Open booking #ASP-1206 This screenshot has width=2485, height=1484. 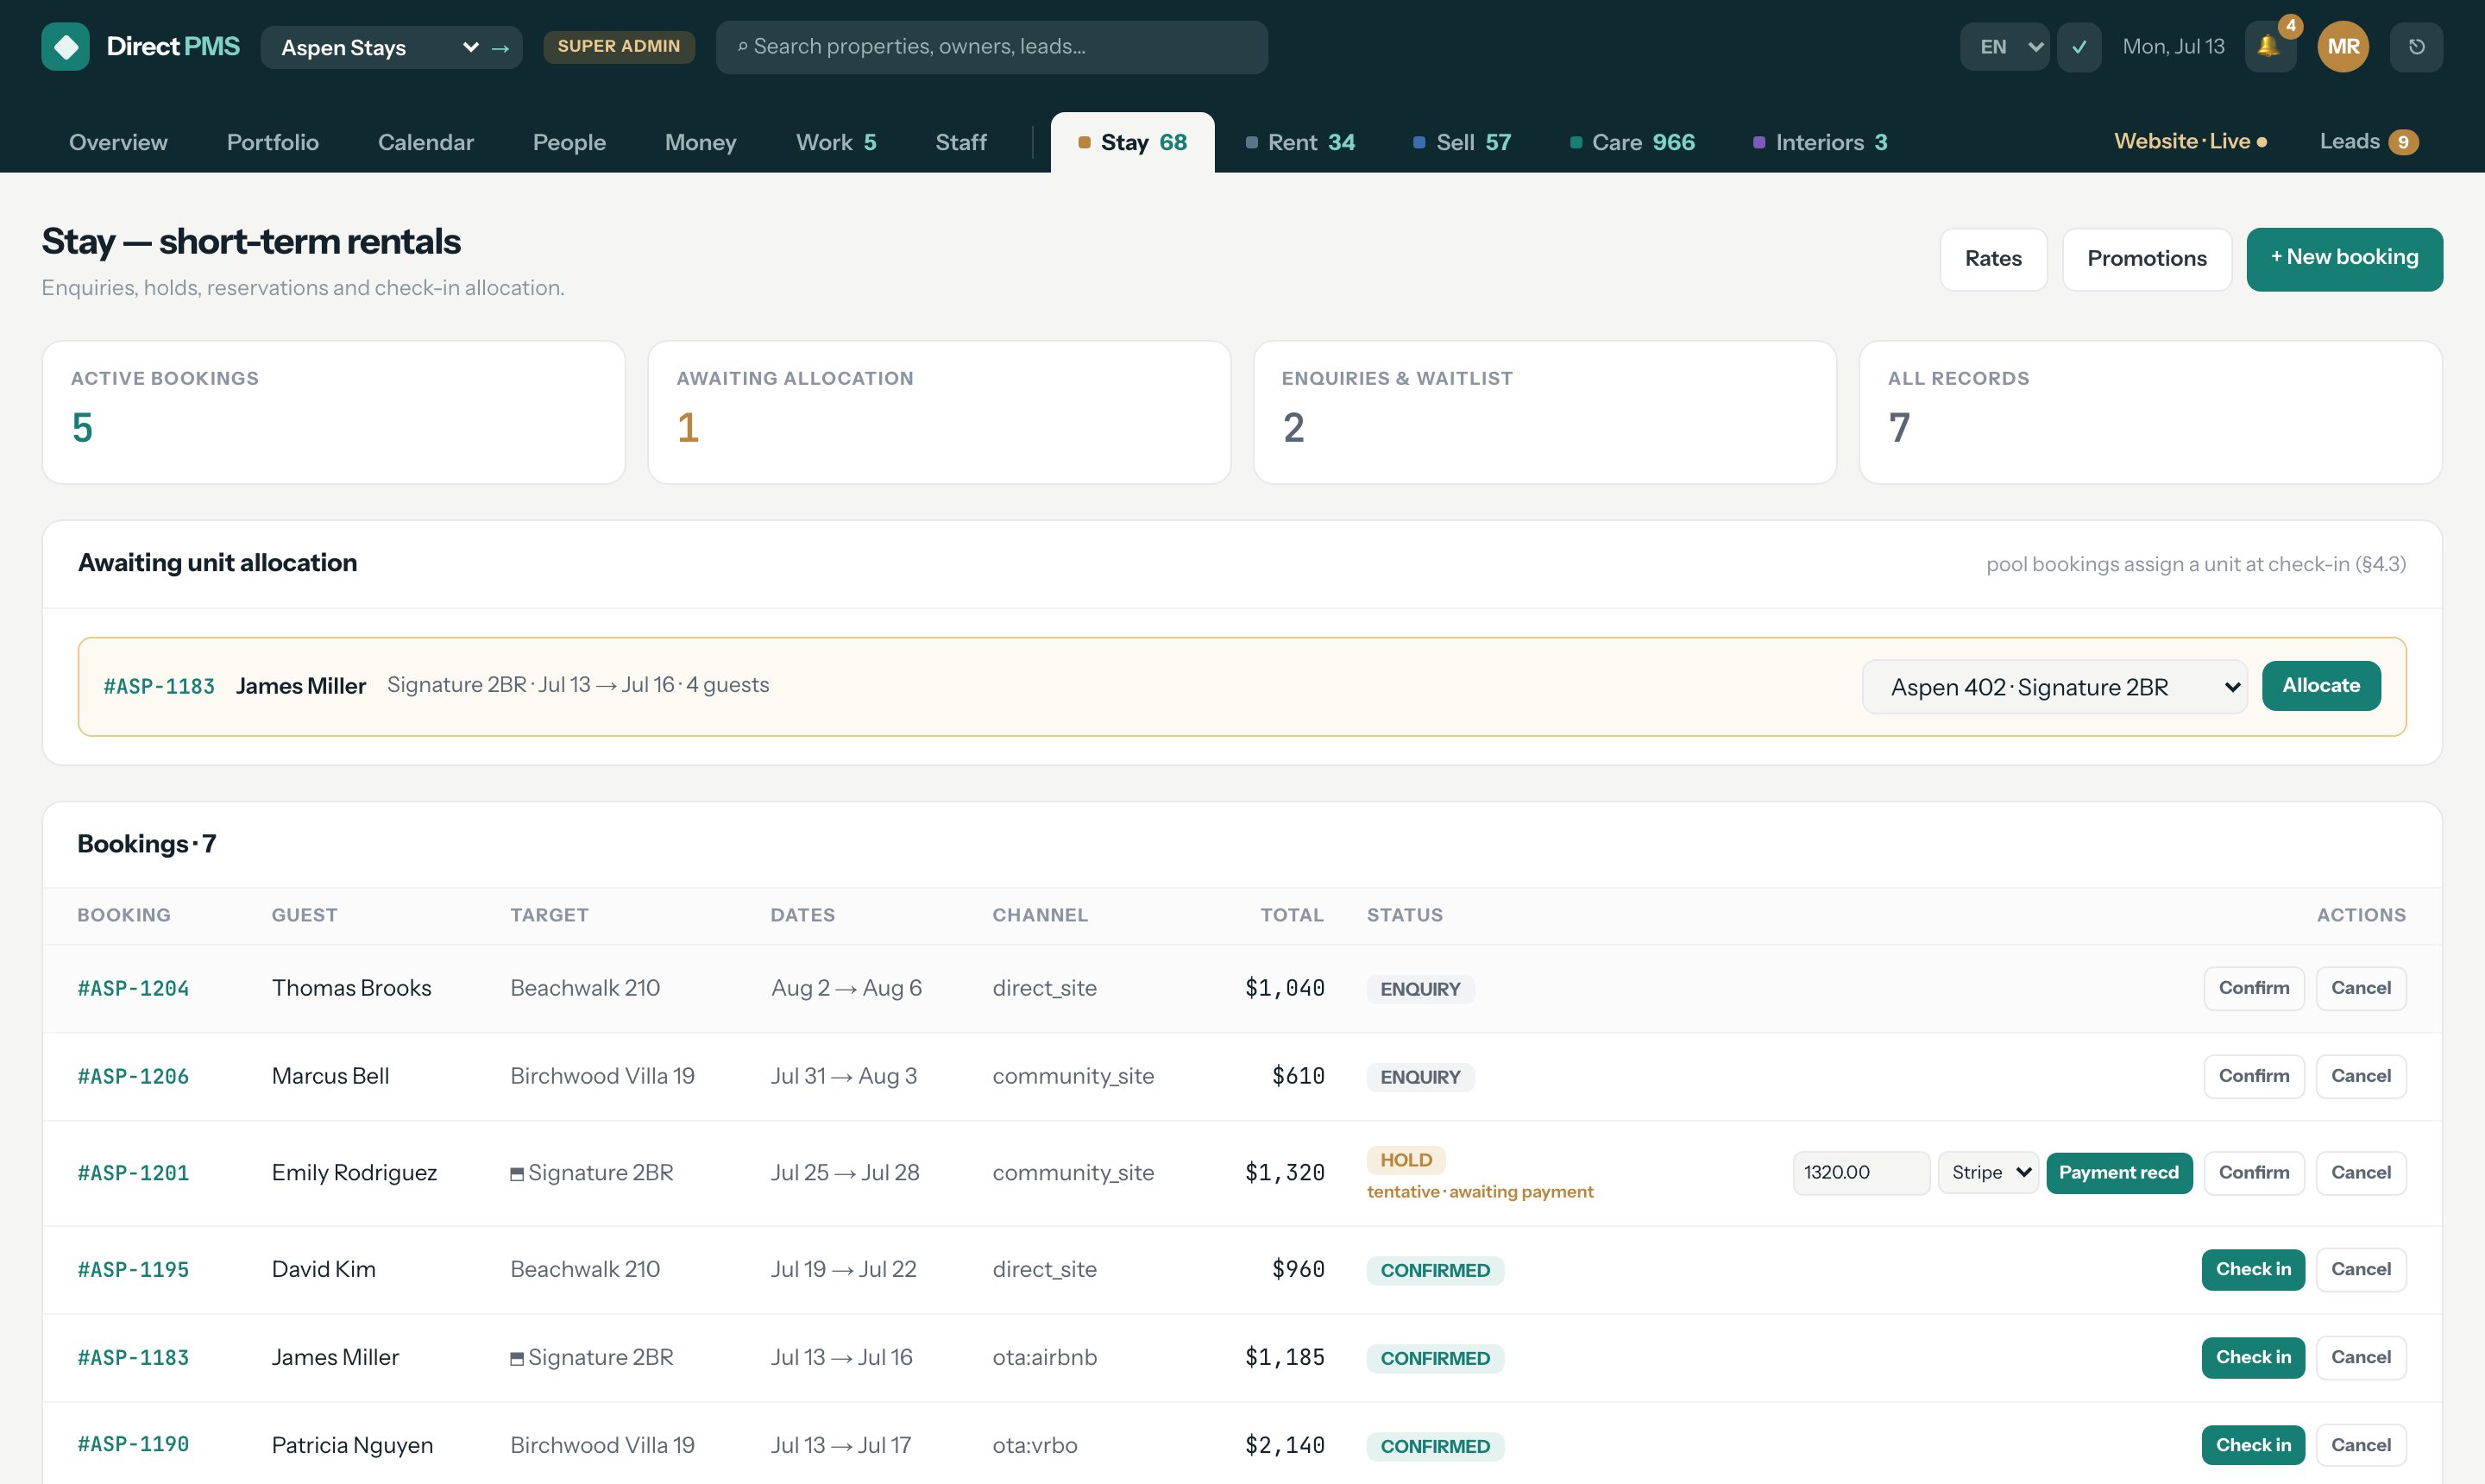[x=133, y=1076]
